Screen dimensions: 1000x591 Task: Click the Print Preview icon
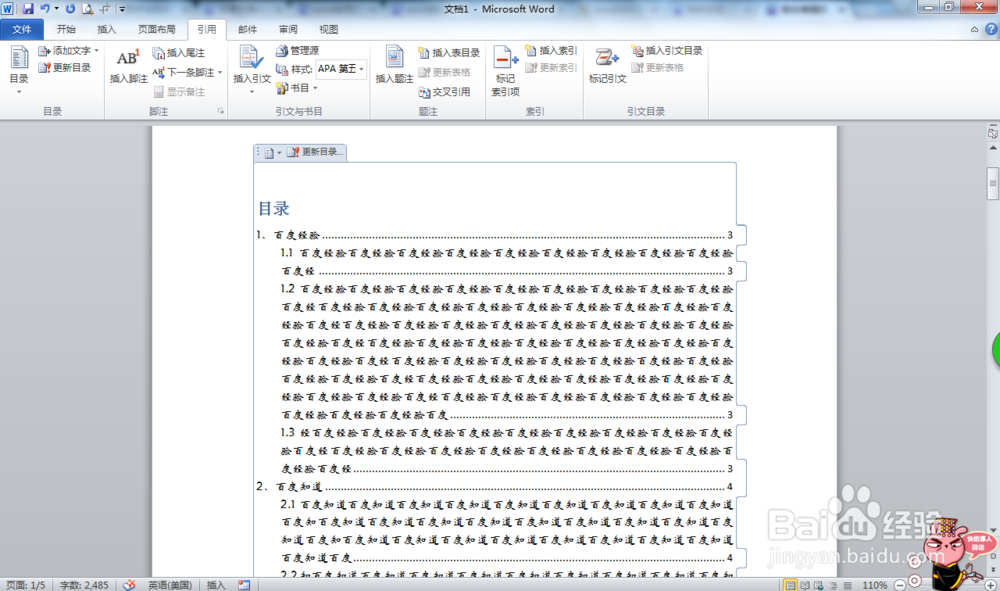click(87, 9)
